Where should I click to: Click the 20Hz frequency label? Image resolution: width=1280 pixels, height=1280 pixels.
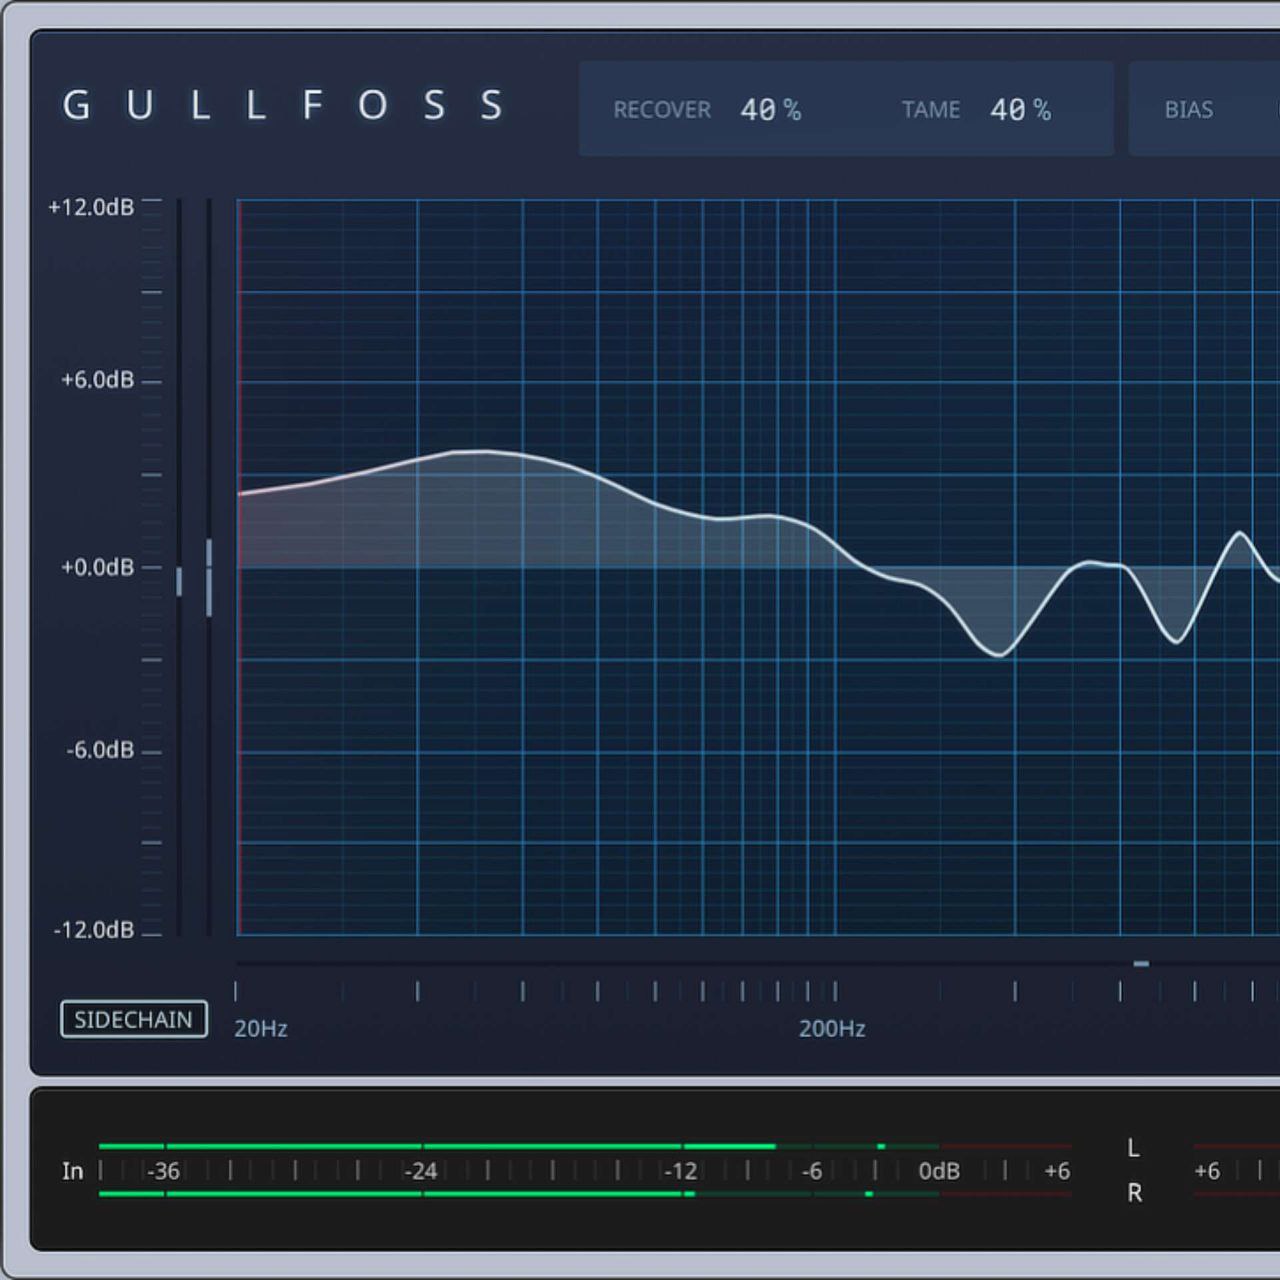[261, 1029]
